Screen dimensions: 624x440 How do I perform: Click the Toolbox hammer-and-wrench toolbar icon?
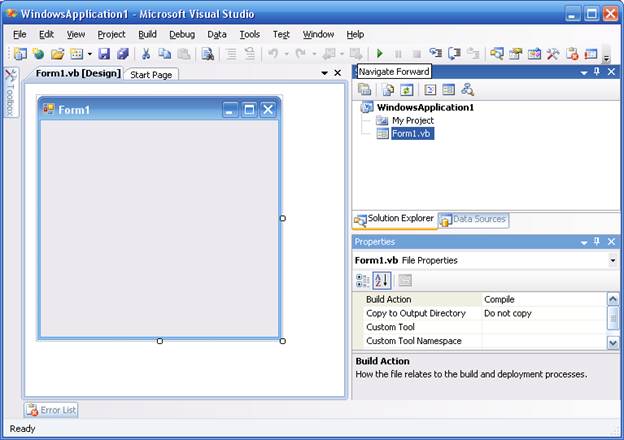pos(553,53)
